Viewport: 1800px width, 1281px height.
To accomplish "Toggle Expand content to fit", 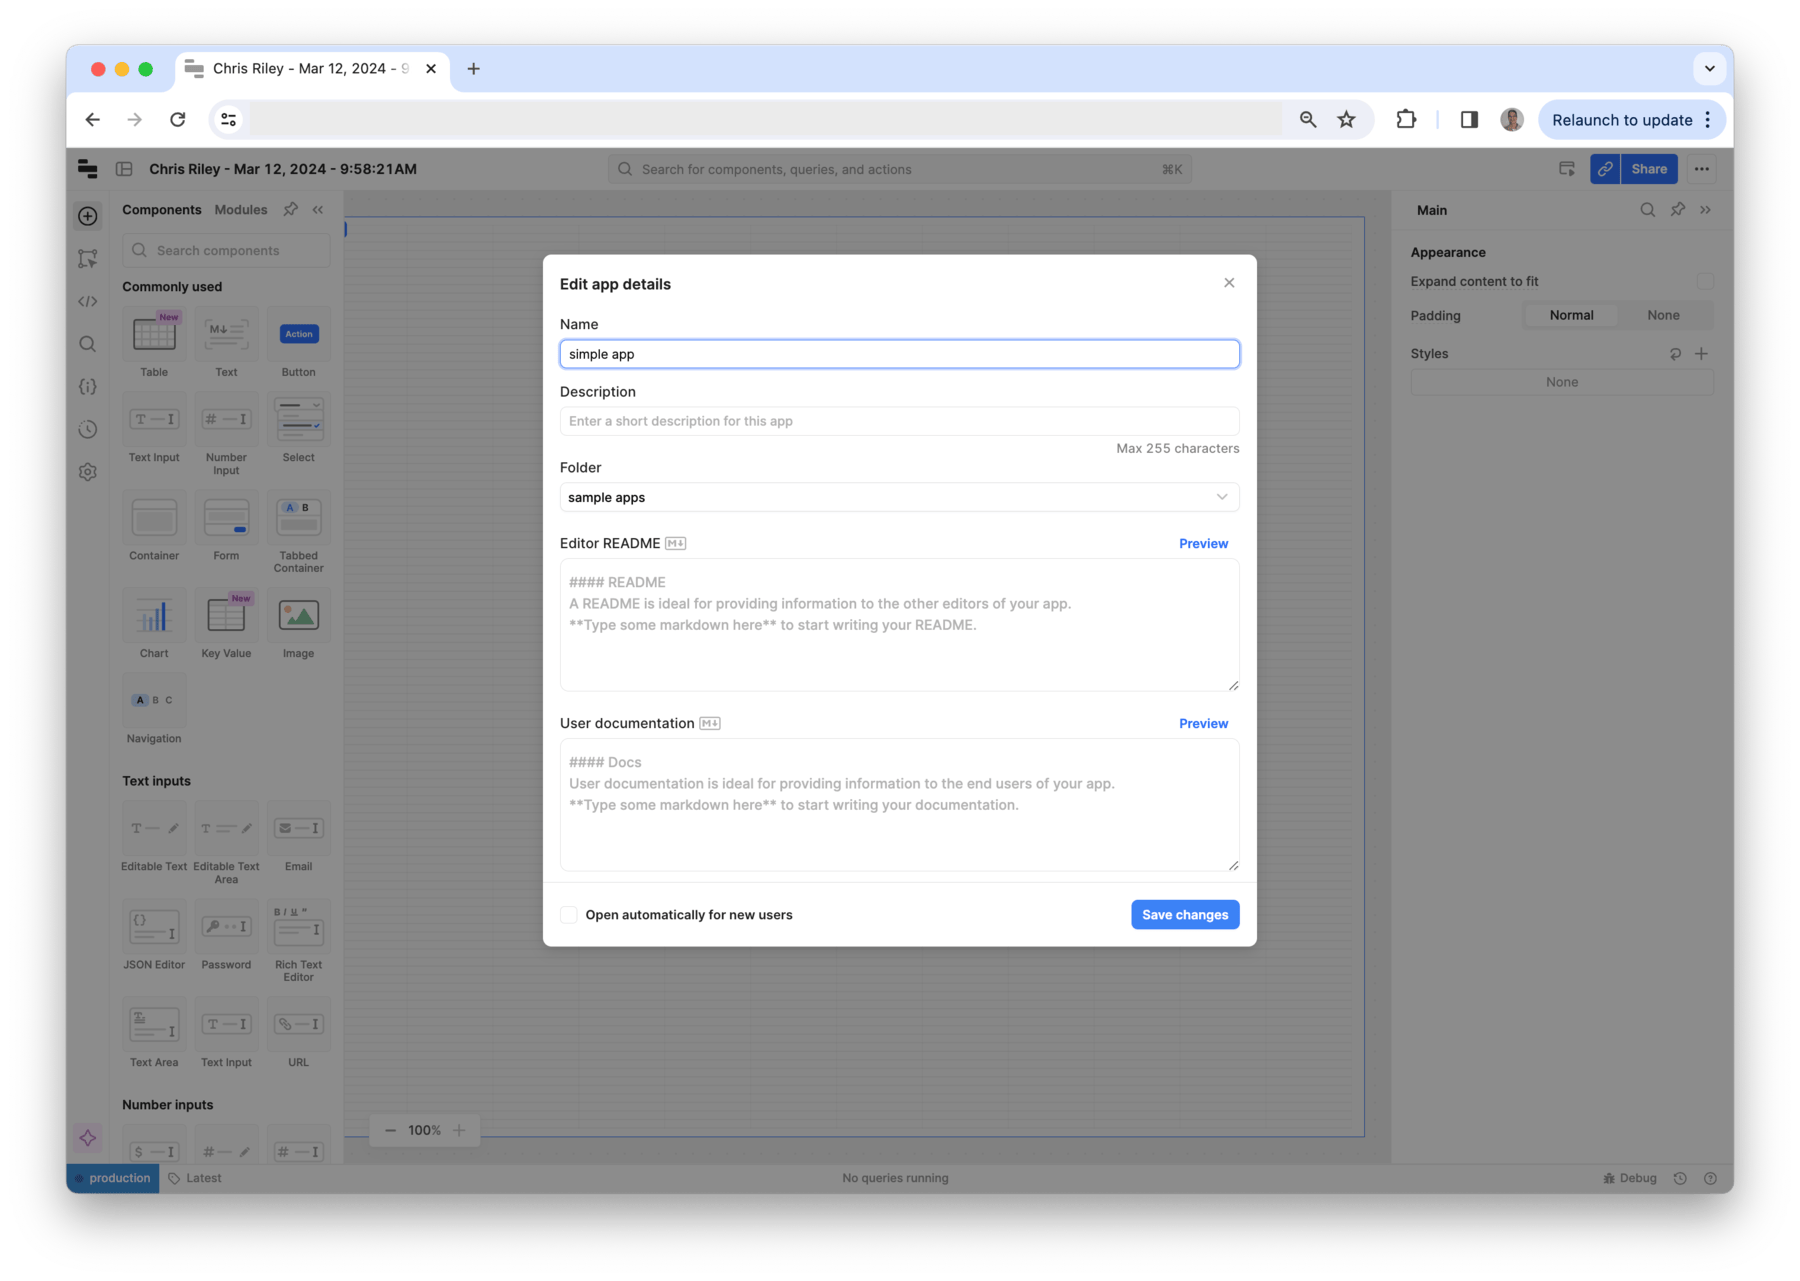I will (1705, 282).
